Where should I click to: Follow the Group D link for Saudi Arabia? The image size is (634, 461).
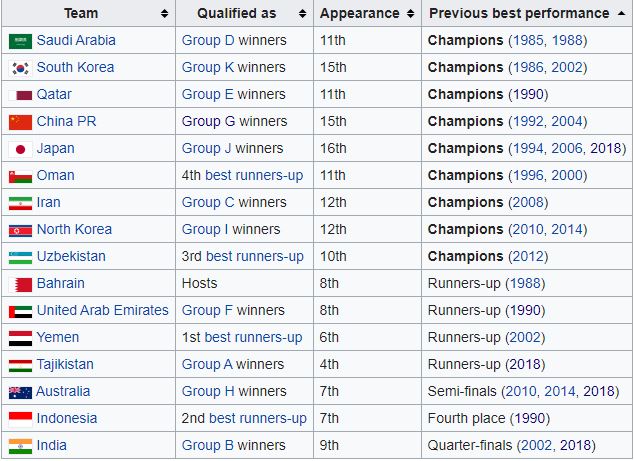pyautogui.click(x=208, y=41)
